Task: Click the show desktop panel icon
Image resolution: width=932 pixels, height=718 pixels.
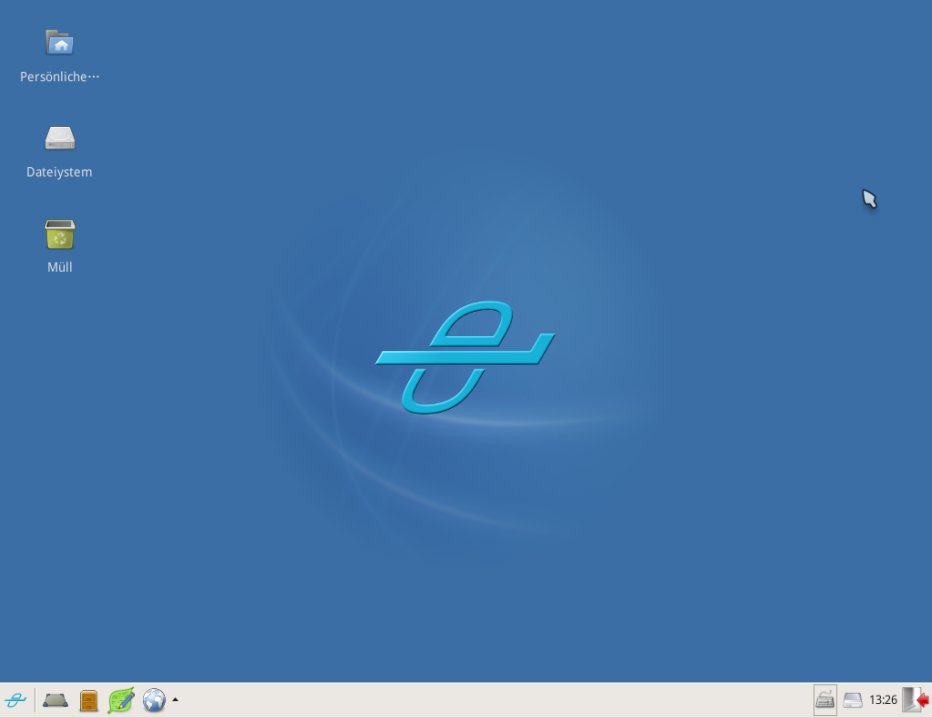Action: tap(55, 700)
